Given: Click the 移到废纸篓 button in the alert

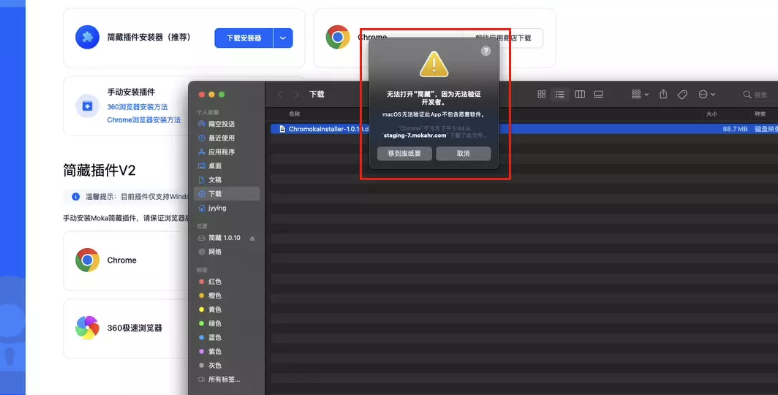Looking at the screenshot, I should coord(404,153).
